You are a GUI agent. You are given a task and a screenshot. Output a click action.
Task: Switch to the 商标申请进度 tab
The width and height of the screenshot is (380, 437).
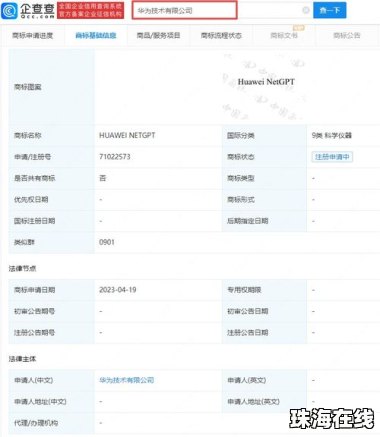tap(32, 35)
